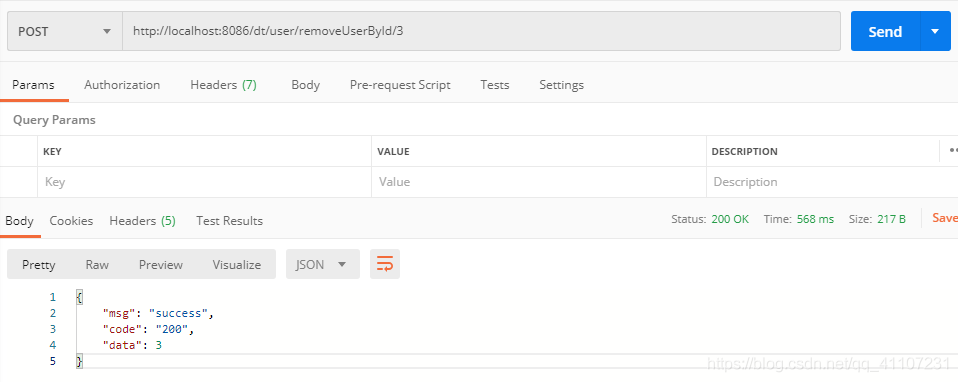Open the request Headers (7) tab
Image resolution: width=958 pixels, height=382 pixels.
coord(224,85)
